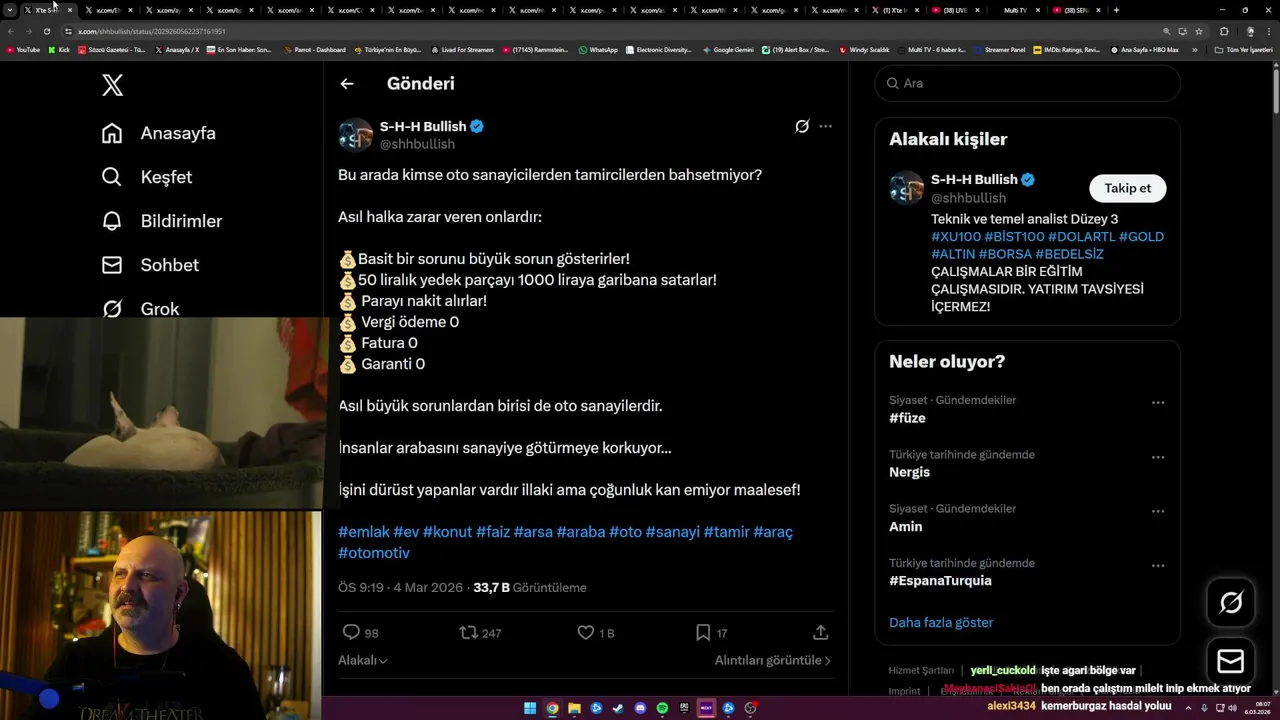
Task: Bookmark this page with the star icon
Action: pos(1199,31)
